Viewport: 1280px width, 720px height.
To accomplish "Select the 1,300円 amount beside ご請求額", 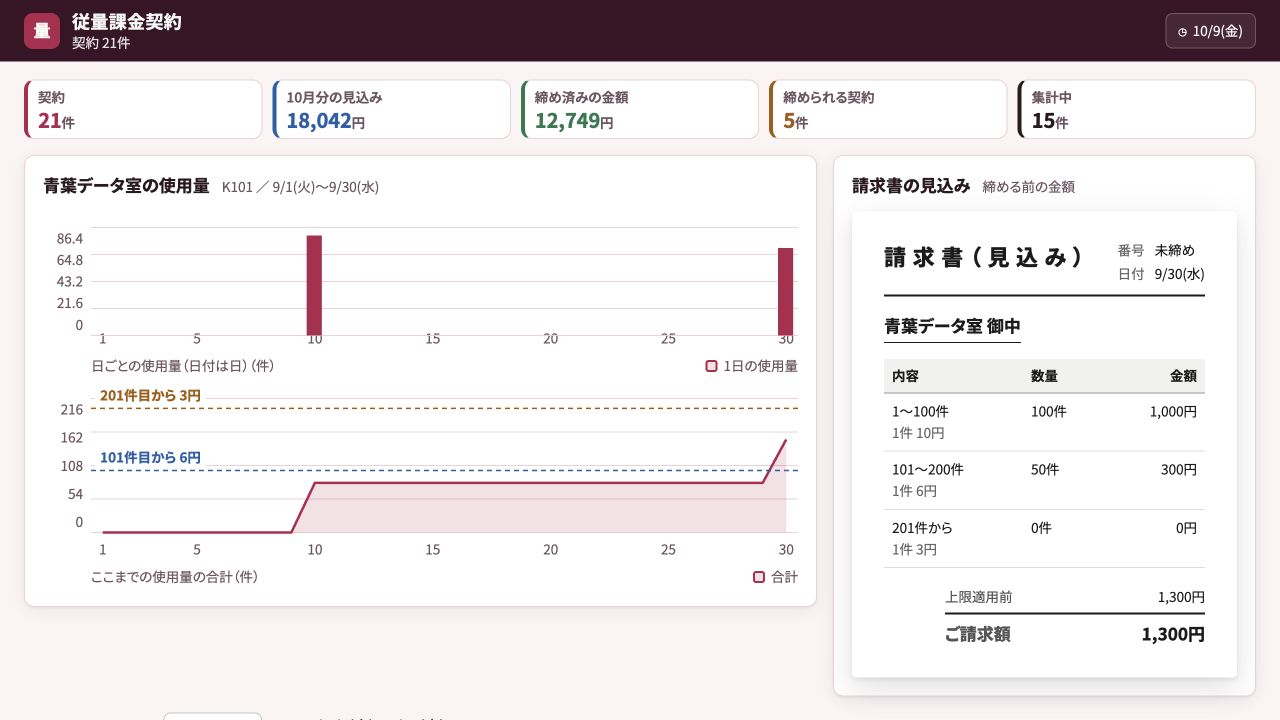I will [x=1173, y=634].
